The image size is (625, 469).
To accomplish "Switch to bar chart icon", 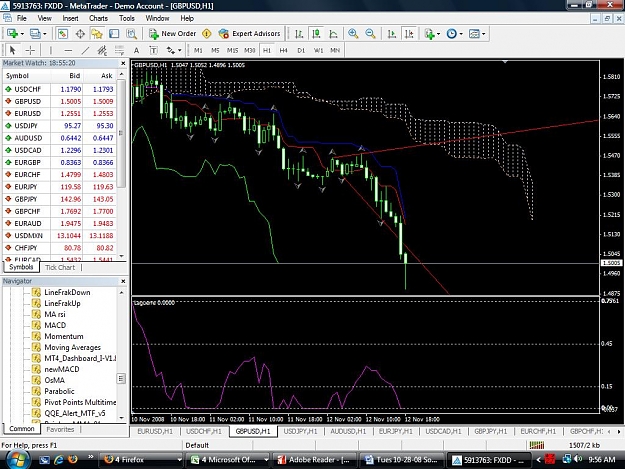I will click(x=299, y=34).
